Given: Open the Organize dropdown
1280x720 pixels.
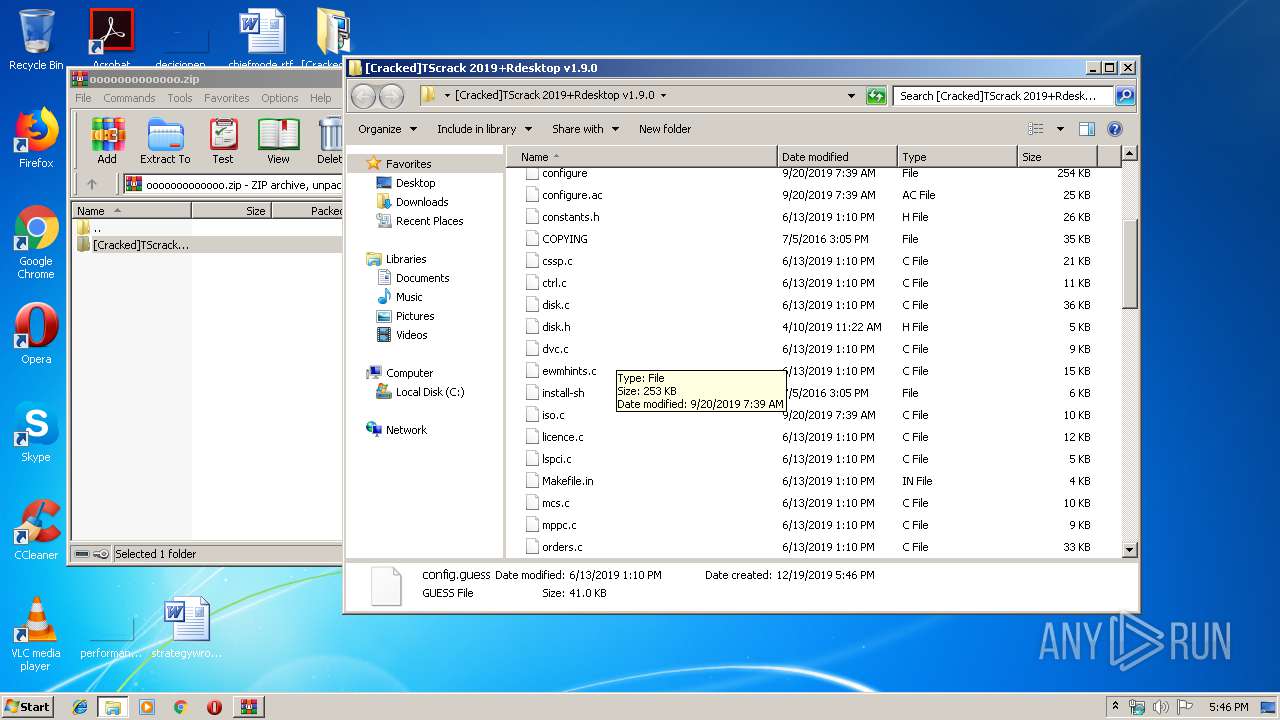Looking at the screenshot, I should point(386,129).
